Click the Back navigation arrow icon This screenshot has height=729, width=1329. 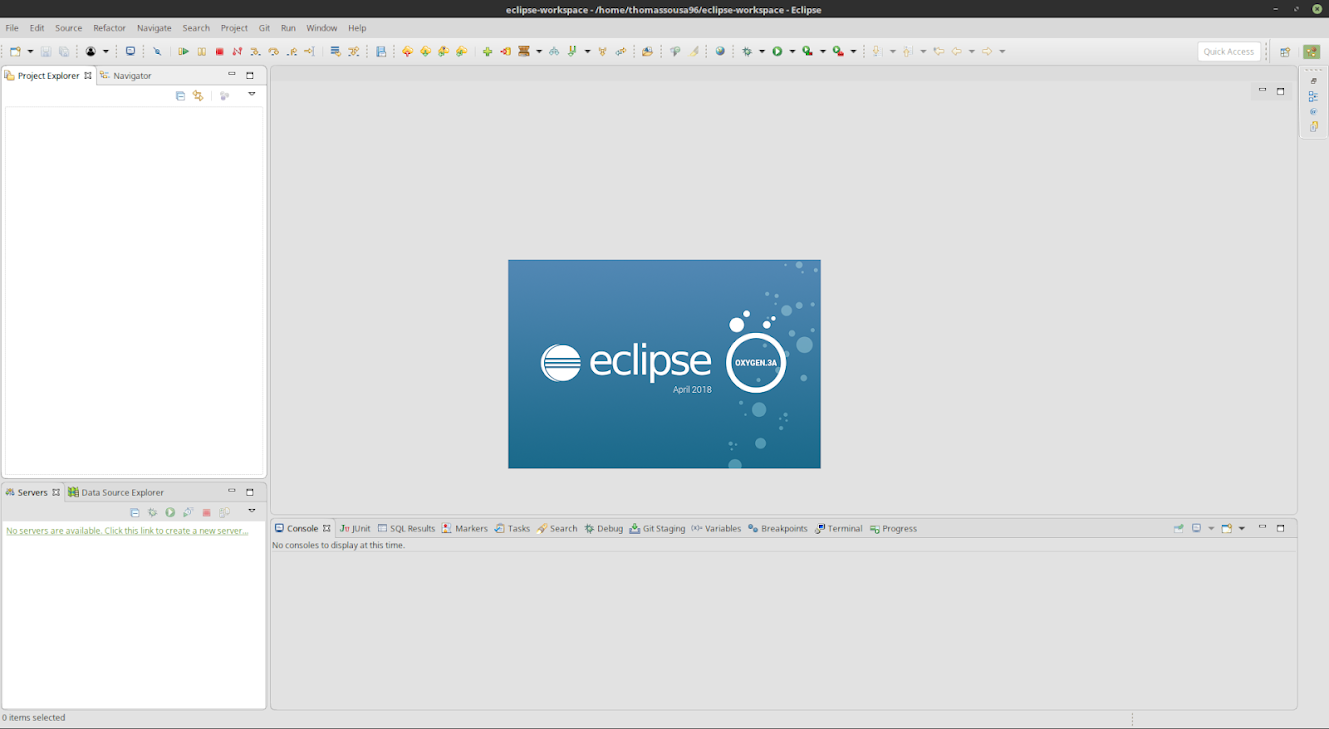957,51
